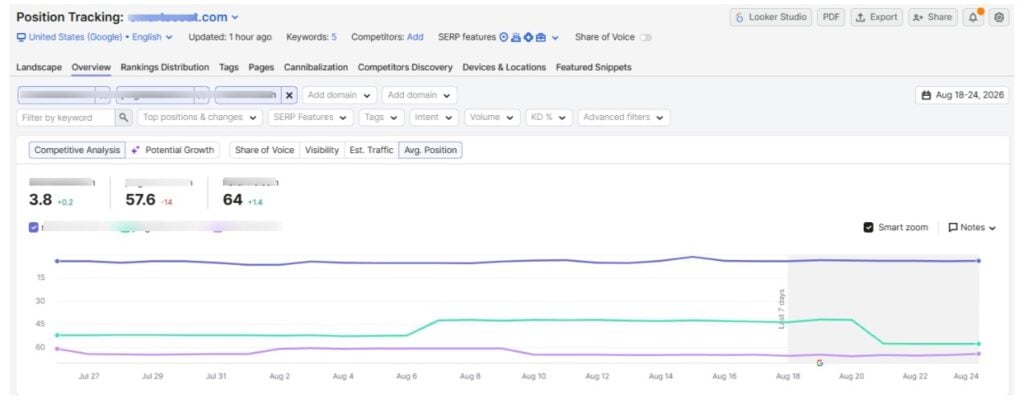Click average position value 64
Screen dimensions: 1024x417
point(232,200)
